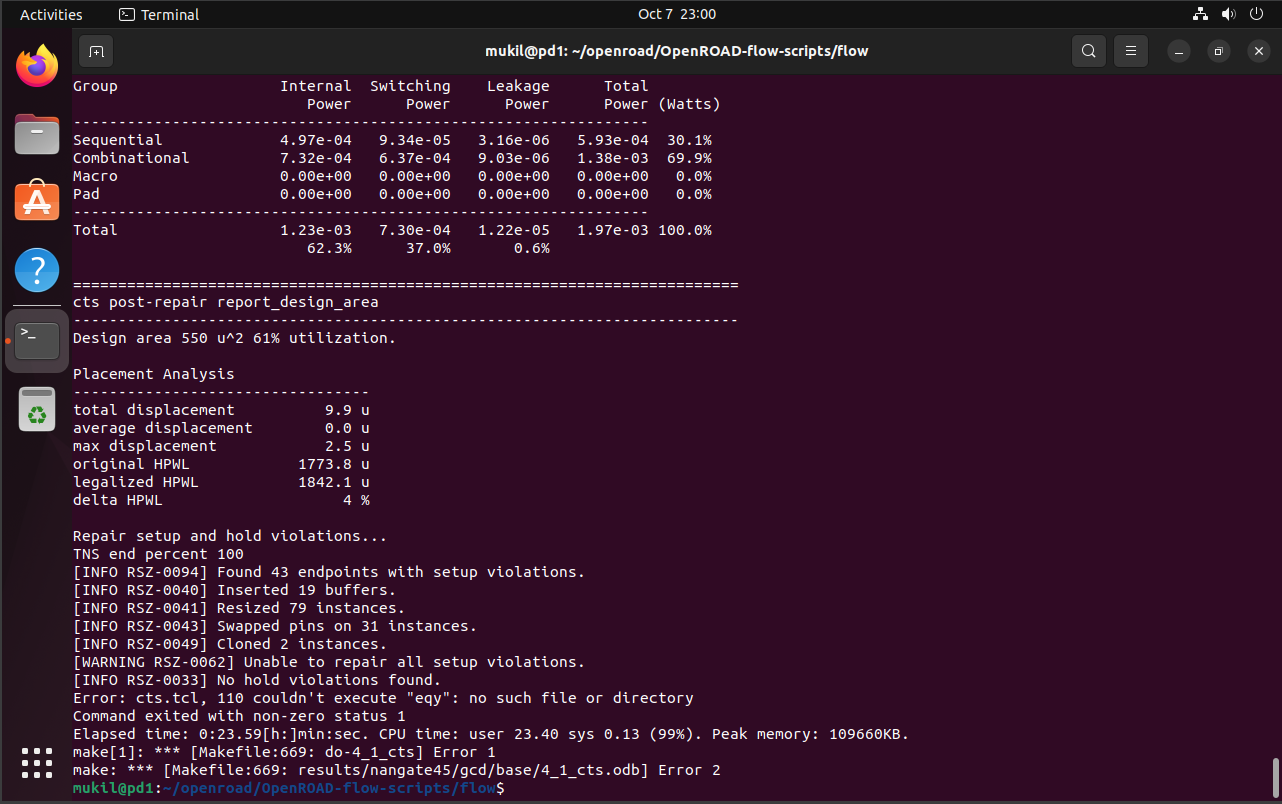The image size is (1282, 804).
Task: Launch Firefox from the dock
Action: 37,65
